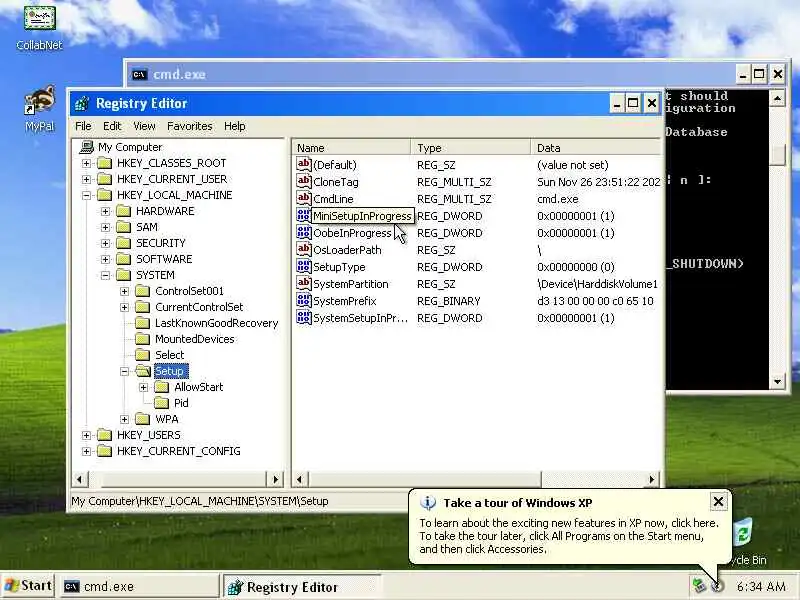
Task: Click the OsLoaderPath value icon
Action: pyautogui.click(x=304, y=249)
